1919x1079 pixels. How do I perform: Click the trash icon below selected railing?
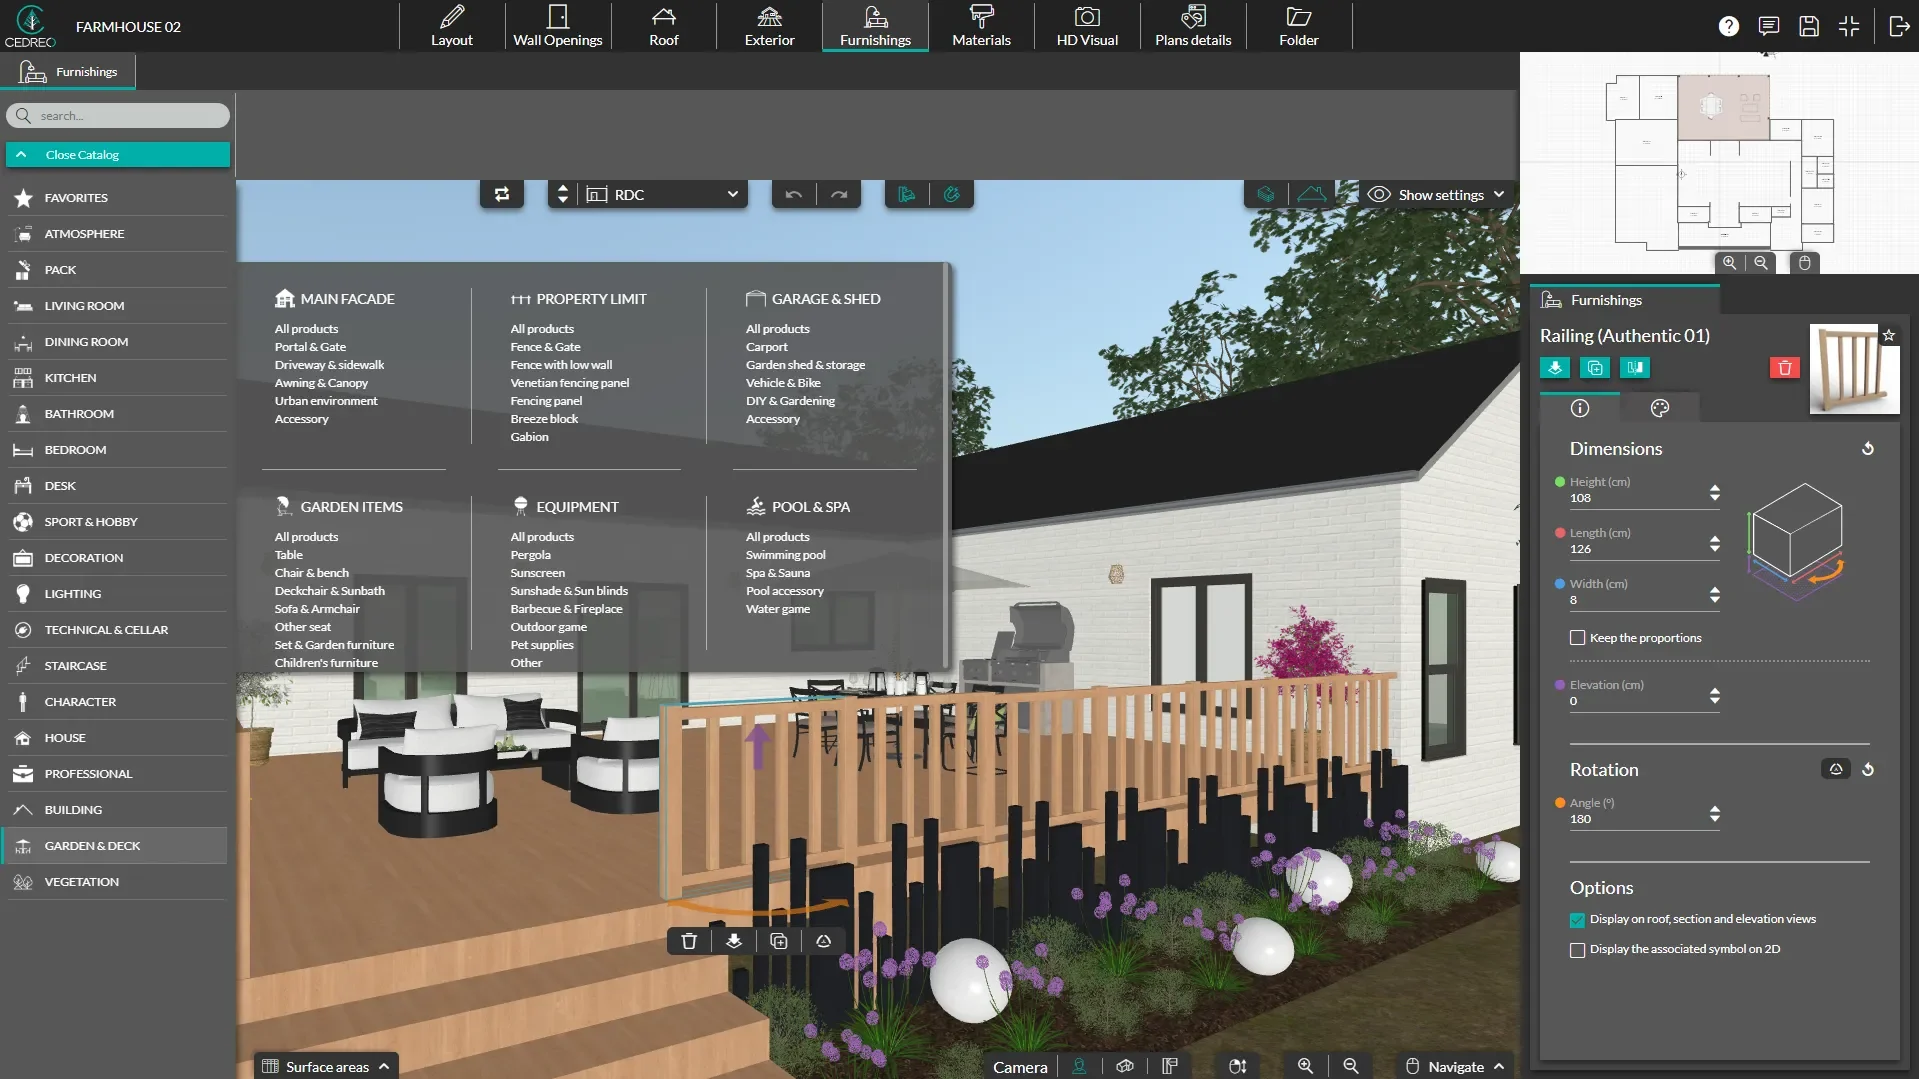(689, 941)
